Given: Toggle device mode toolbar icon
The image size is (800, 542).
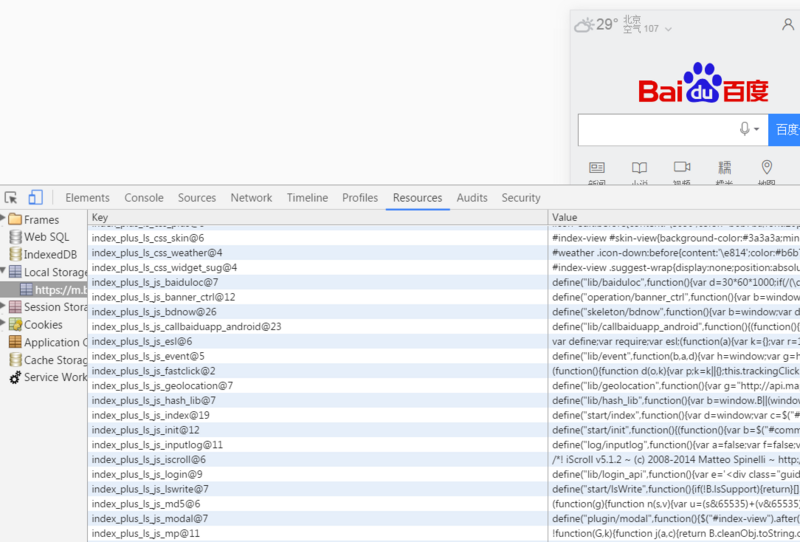Looking at the screenshot, I should (x=35, y=198).
